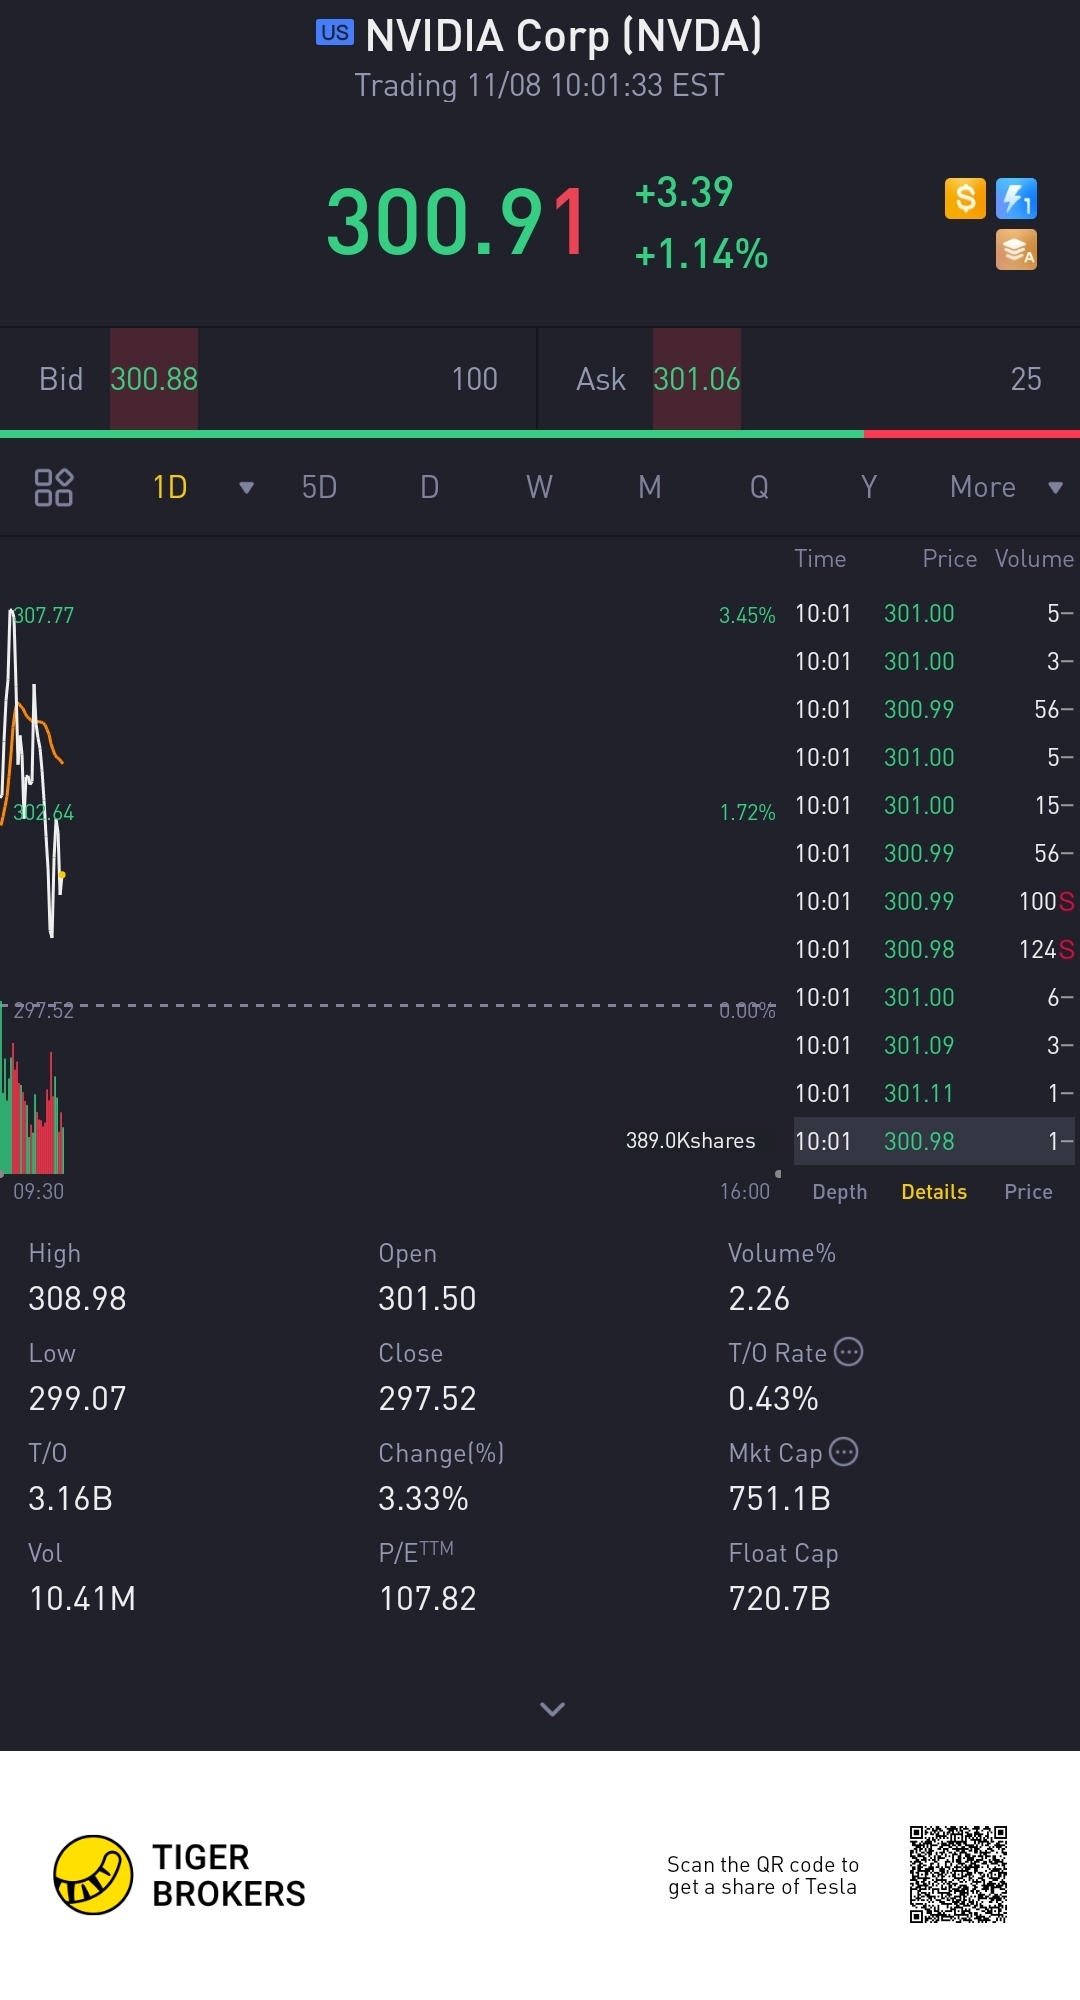Tap the change percent +1.14%

tap(701, 254)
